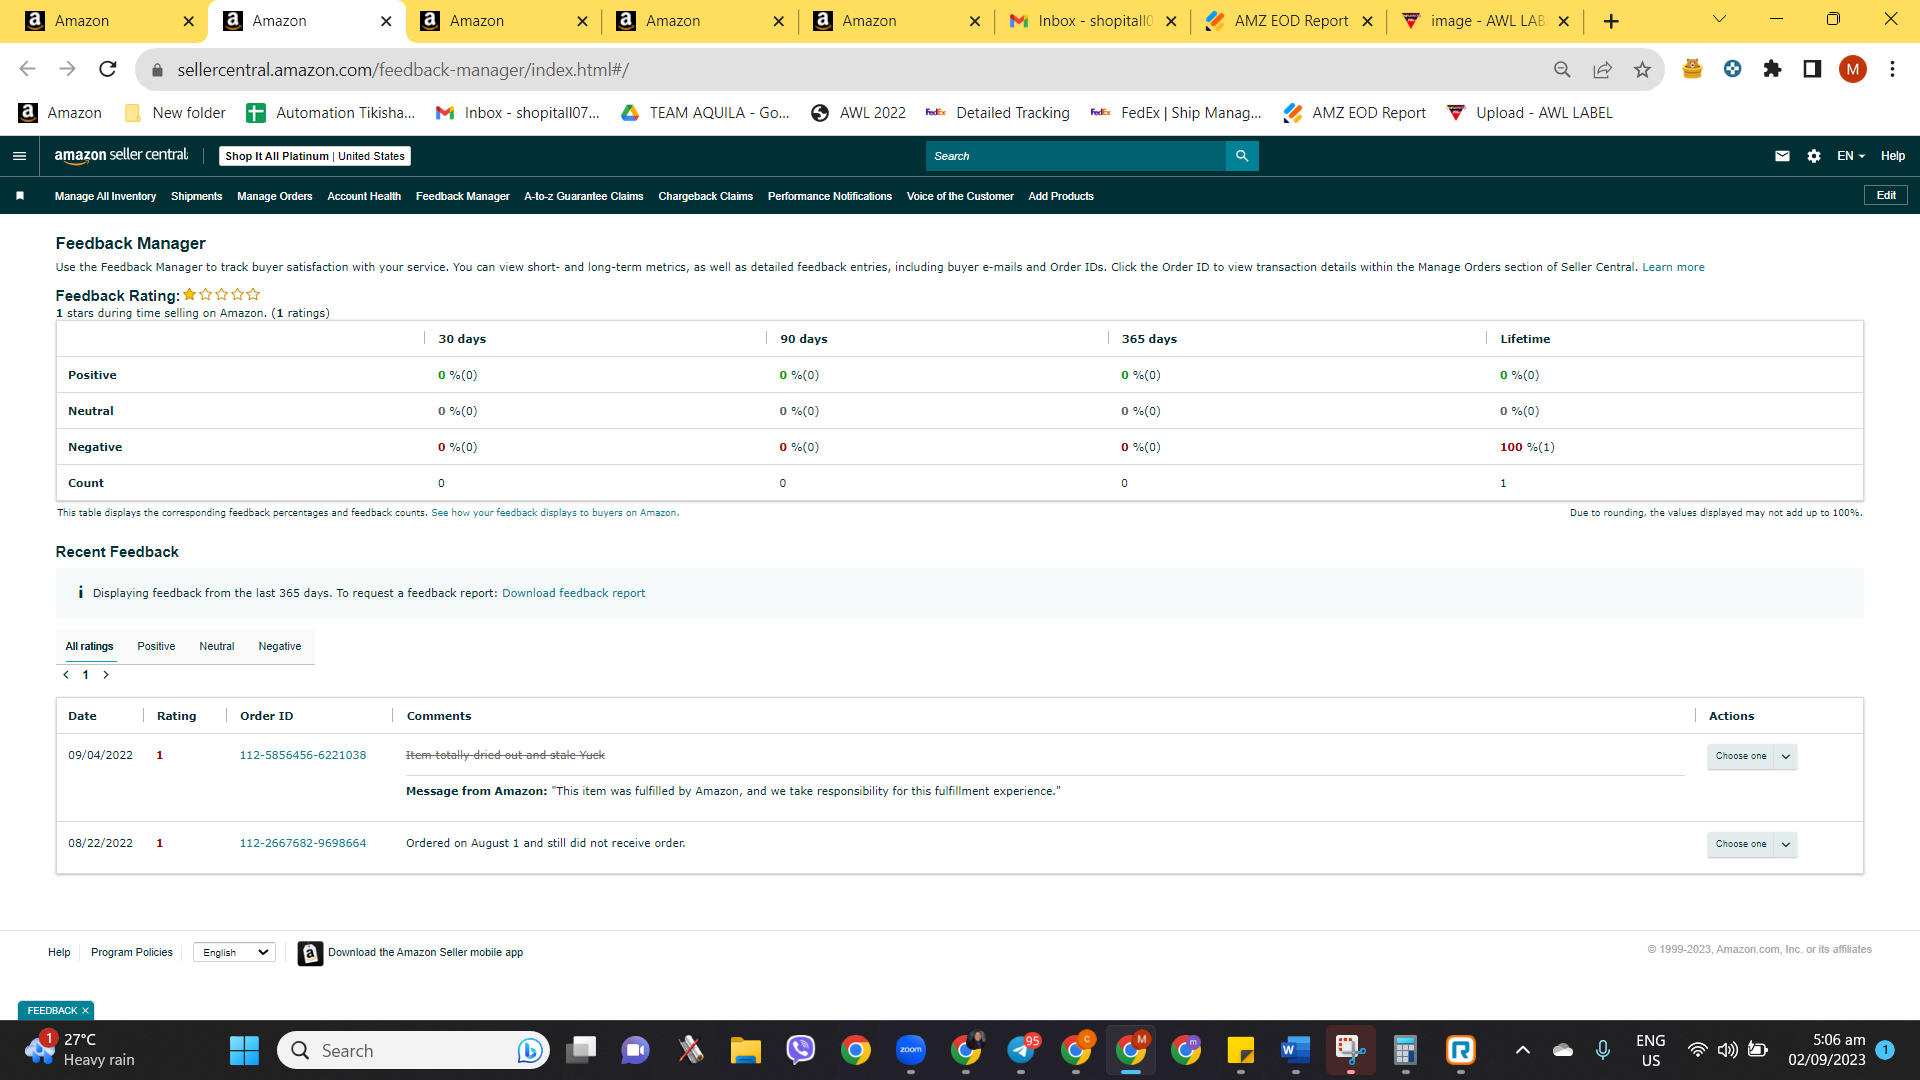This screenshot has height=1080, width=1920.
Task: Click the browser address bar URL
Action: [x=403, y=69]
